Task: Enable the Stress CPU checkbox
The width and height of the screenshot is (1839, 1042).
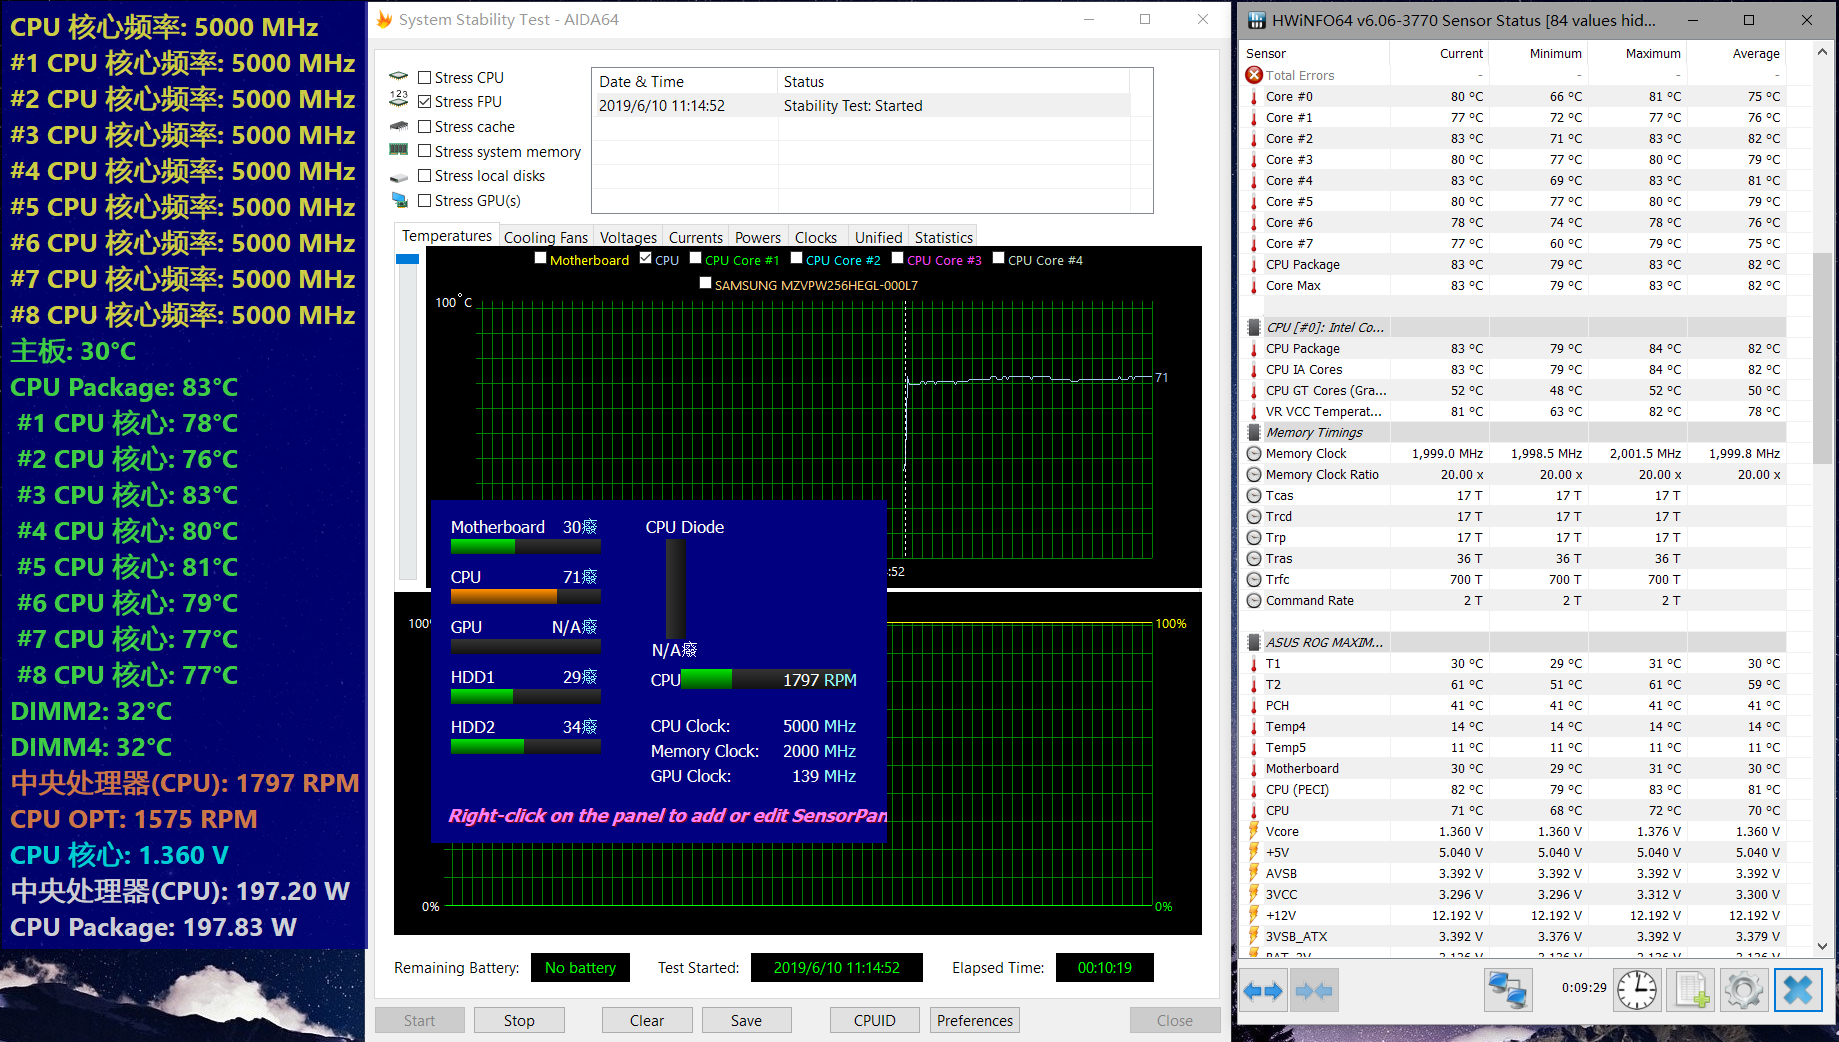Action: [425, 78]
